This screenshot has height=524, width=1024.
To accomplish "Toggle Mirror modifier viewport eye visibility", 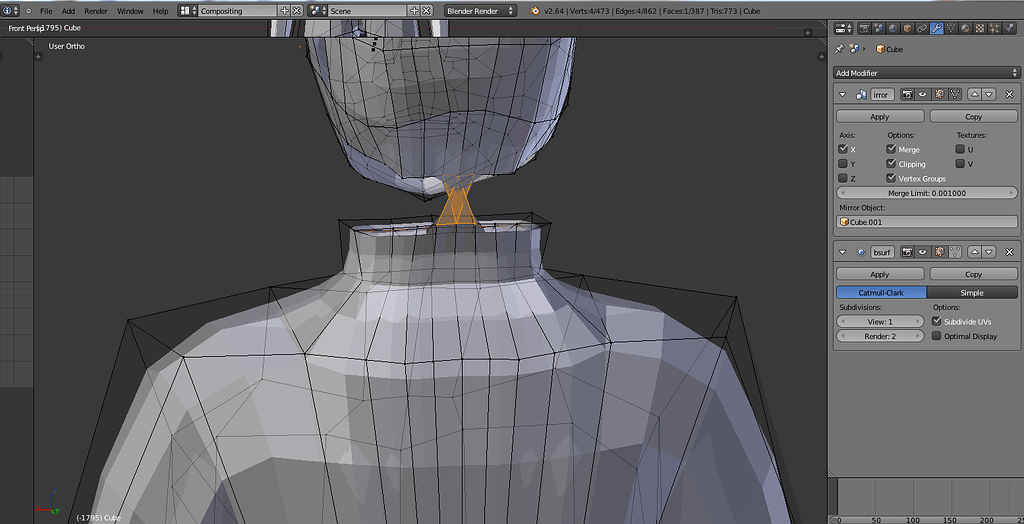I will (x=922, y=94).
